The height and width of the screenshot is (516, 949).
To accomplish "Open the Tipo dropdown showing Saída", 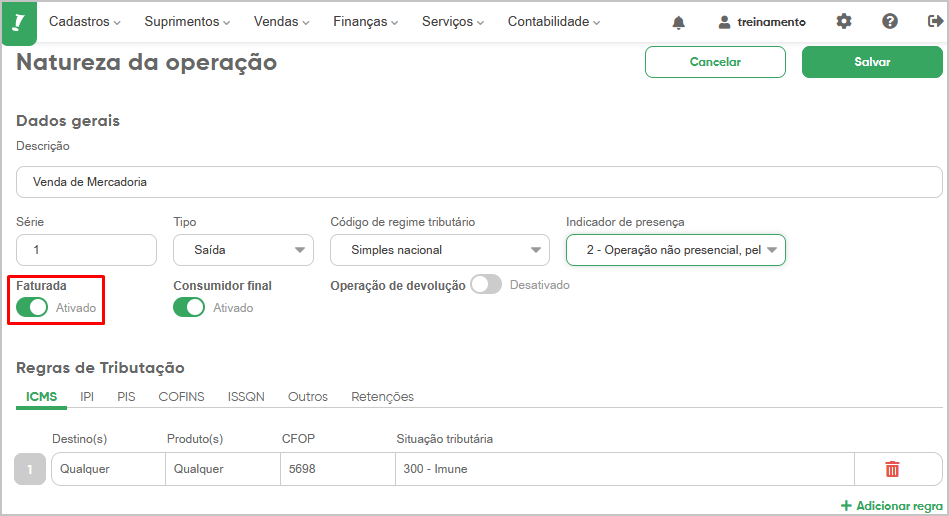I will [243, 250].
